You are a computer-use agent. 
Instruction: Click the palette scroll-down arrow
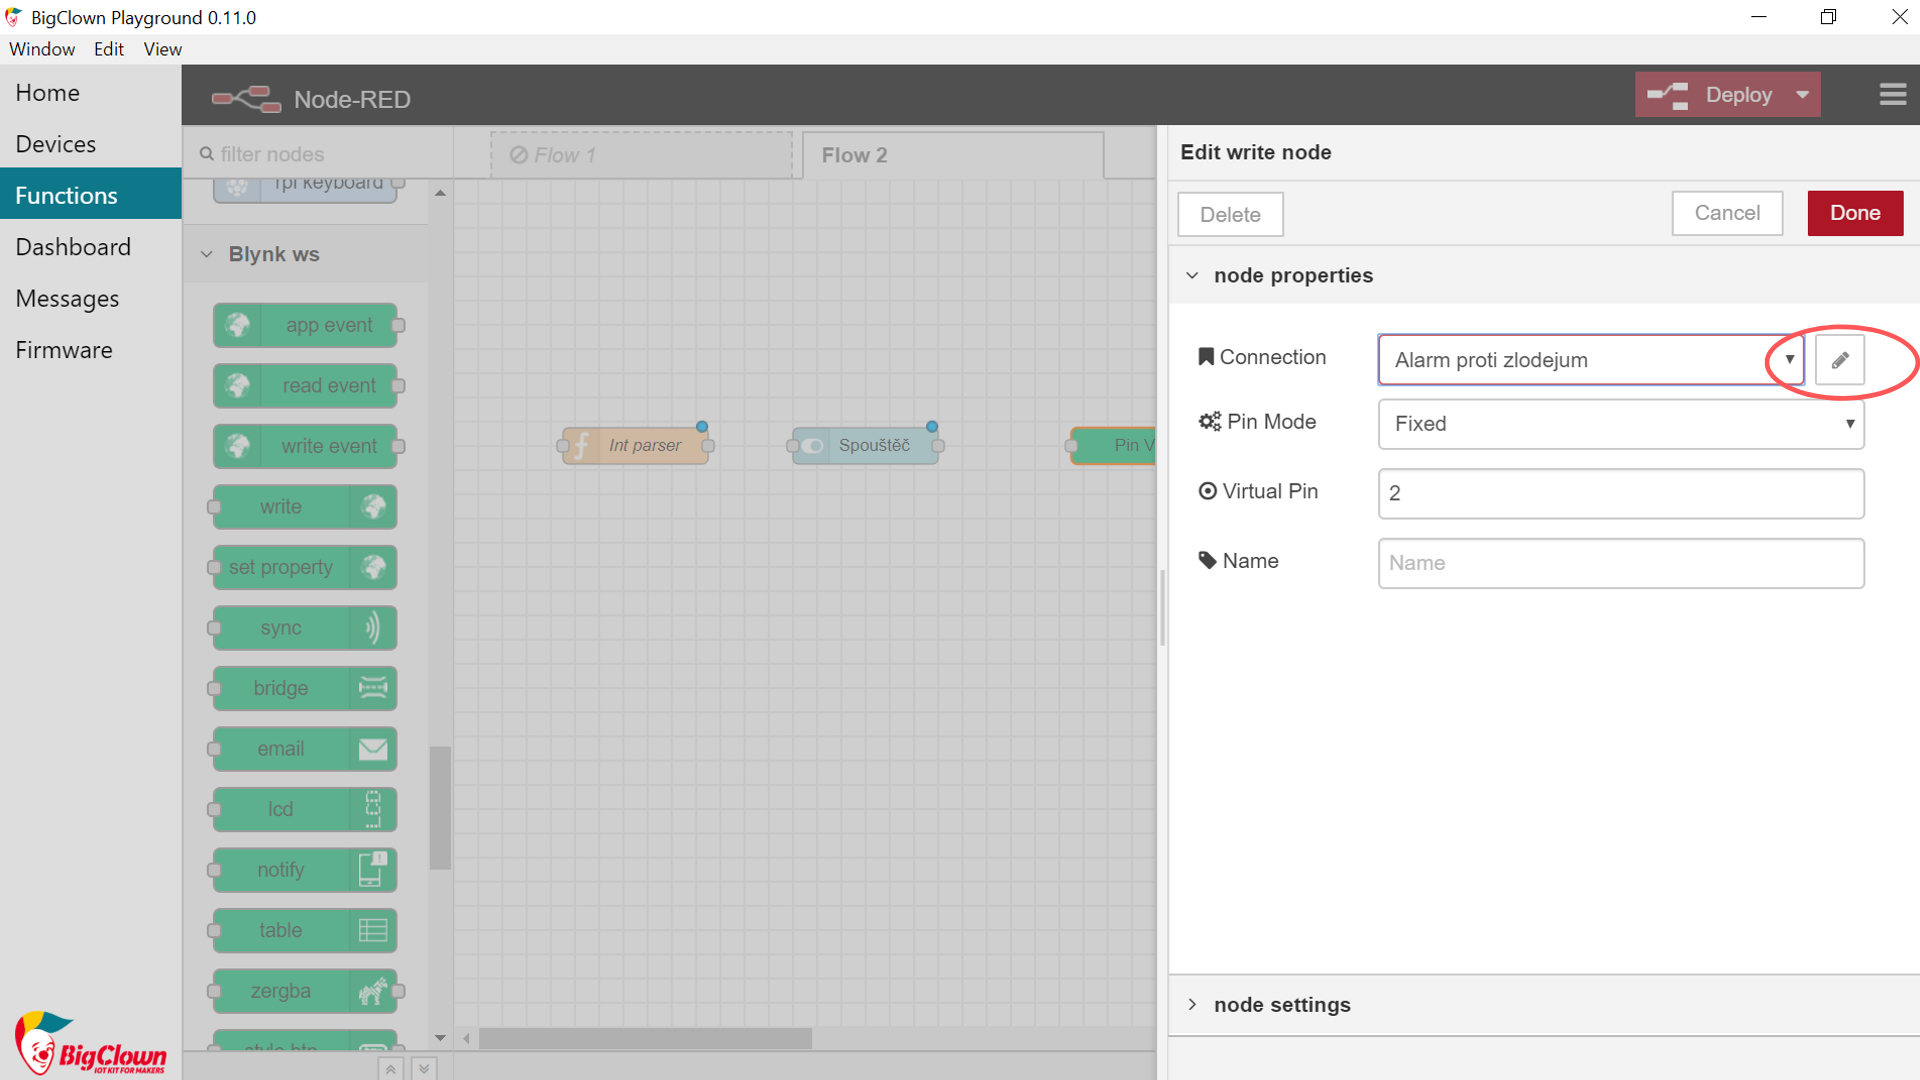(440, 1038)
